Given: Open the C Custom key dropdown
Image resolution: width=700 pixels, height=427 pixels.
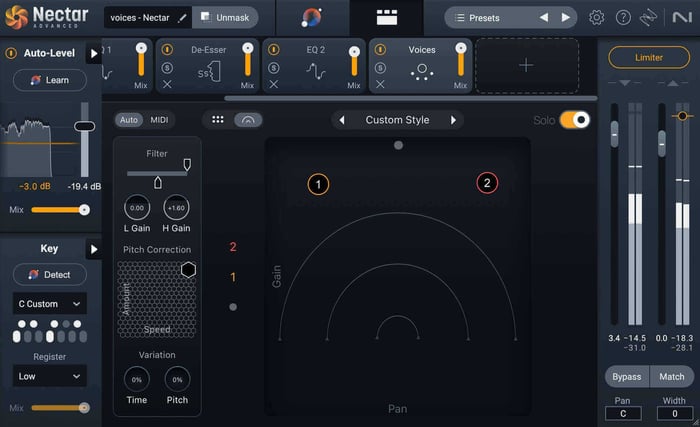Looking at the screenshot, I should [x=50, y=304].
